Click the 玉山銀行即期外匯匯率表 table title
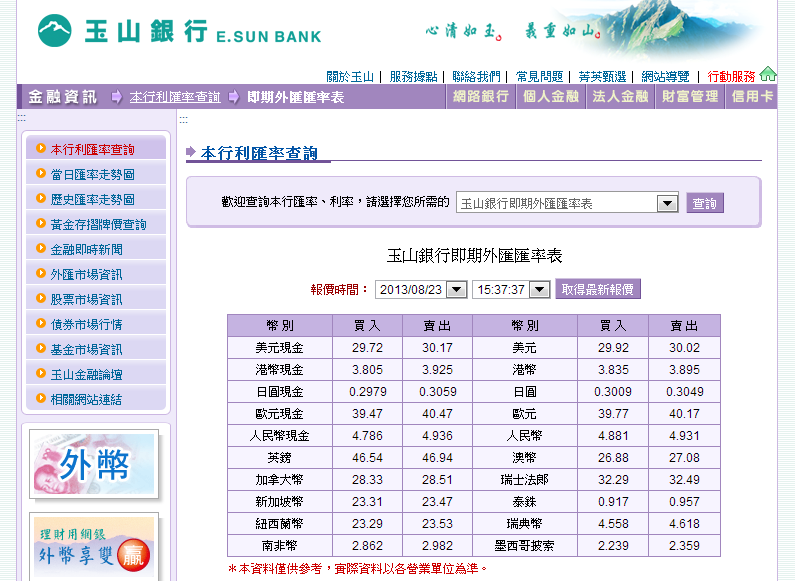Screen dimensions: 795x581 (x=475, y=255)
